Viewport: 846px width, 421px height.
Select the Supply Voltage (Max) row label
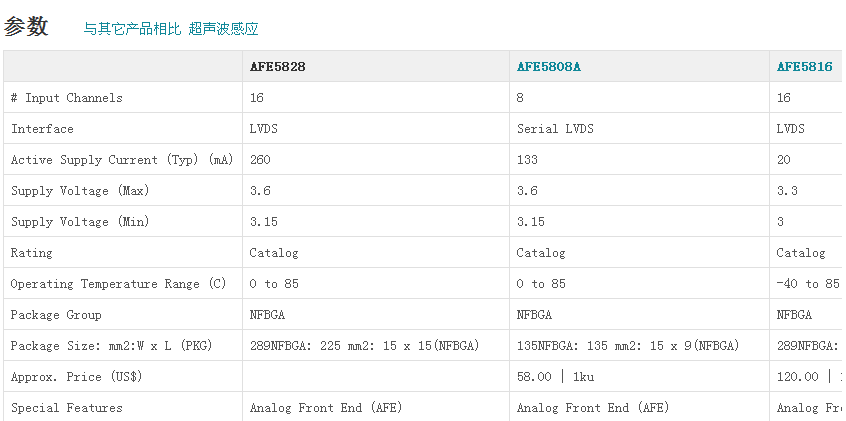(80, 191)
